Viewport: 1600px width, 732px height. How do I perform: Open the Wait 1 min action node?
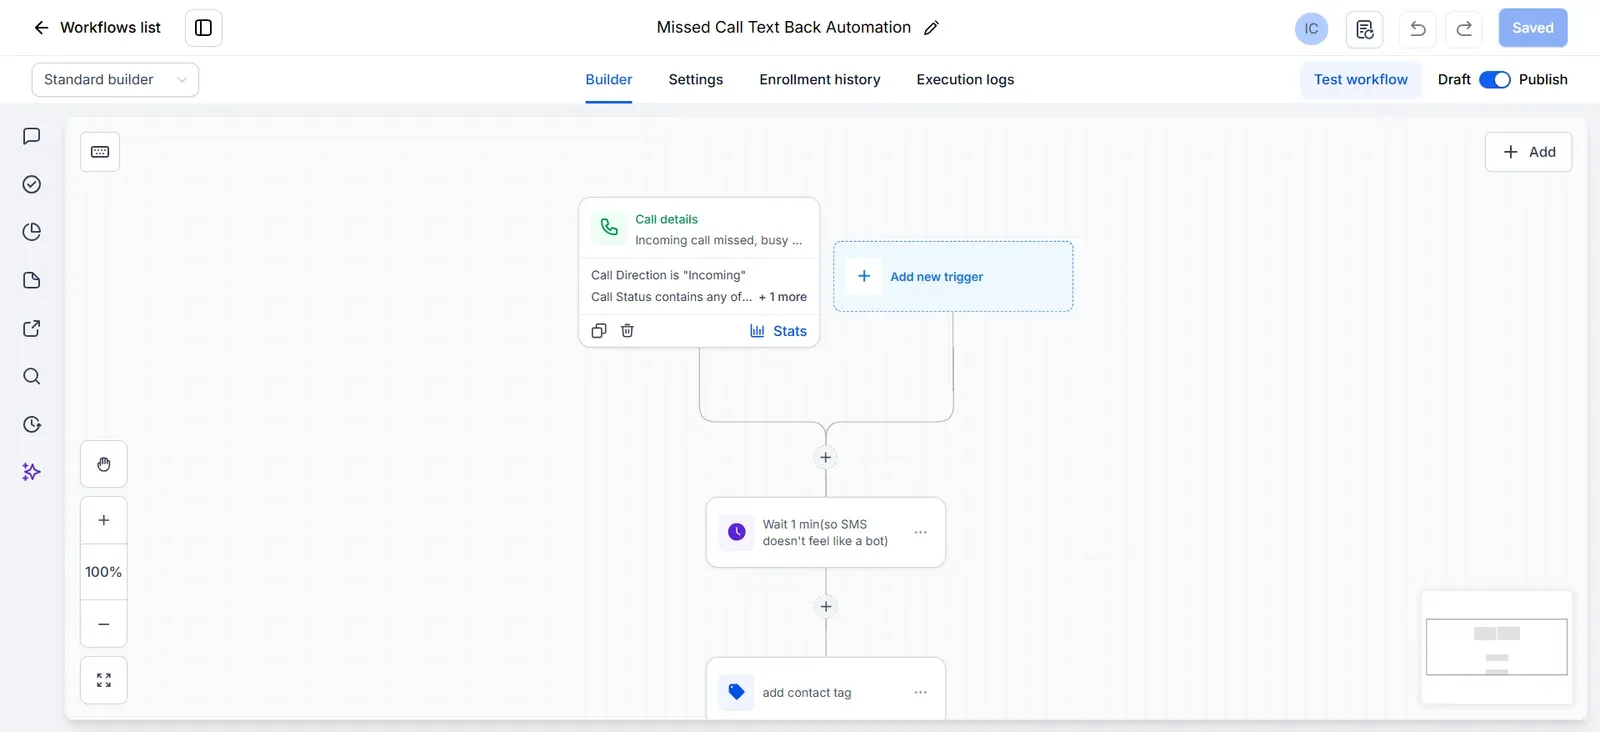[826, 533]
